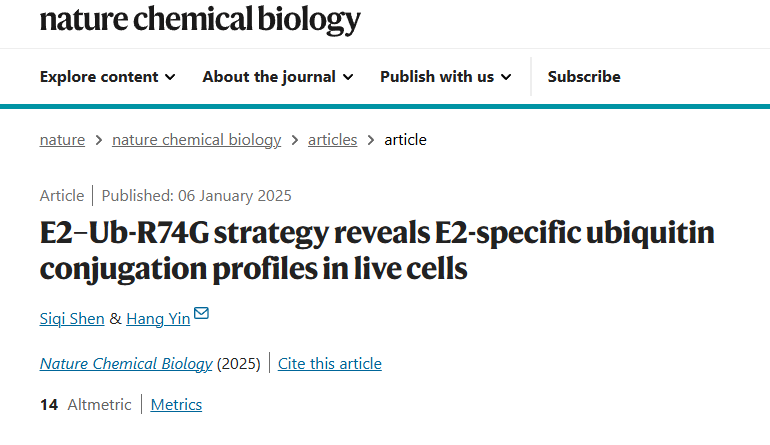Click the article title heading

(x=377, y=250)
